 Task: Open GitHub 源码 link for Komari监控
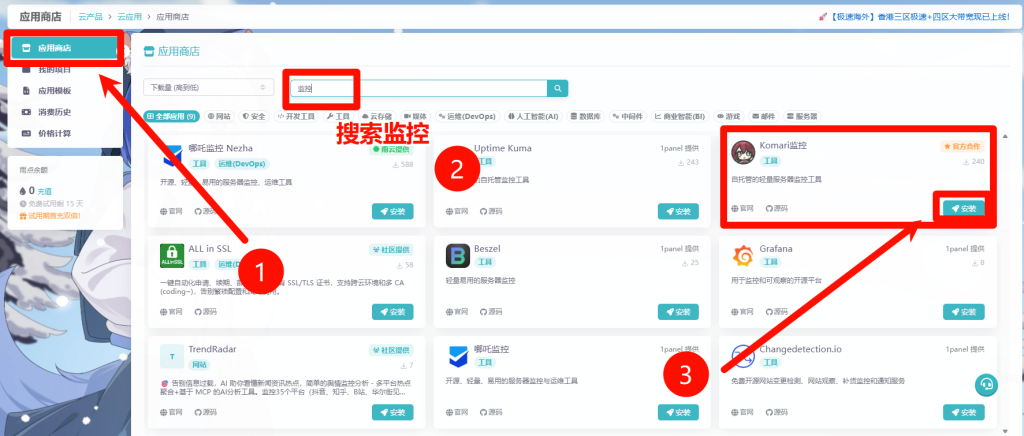click(775, 209)
